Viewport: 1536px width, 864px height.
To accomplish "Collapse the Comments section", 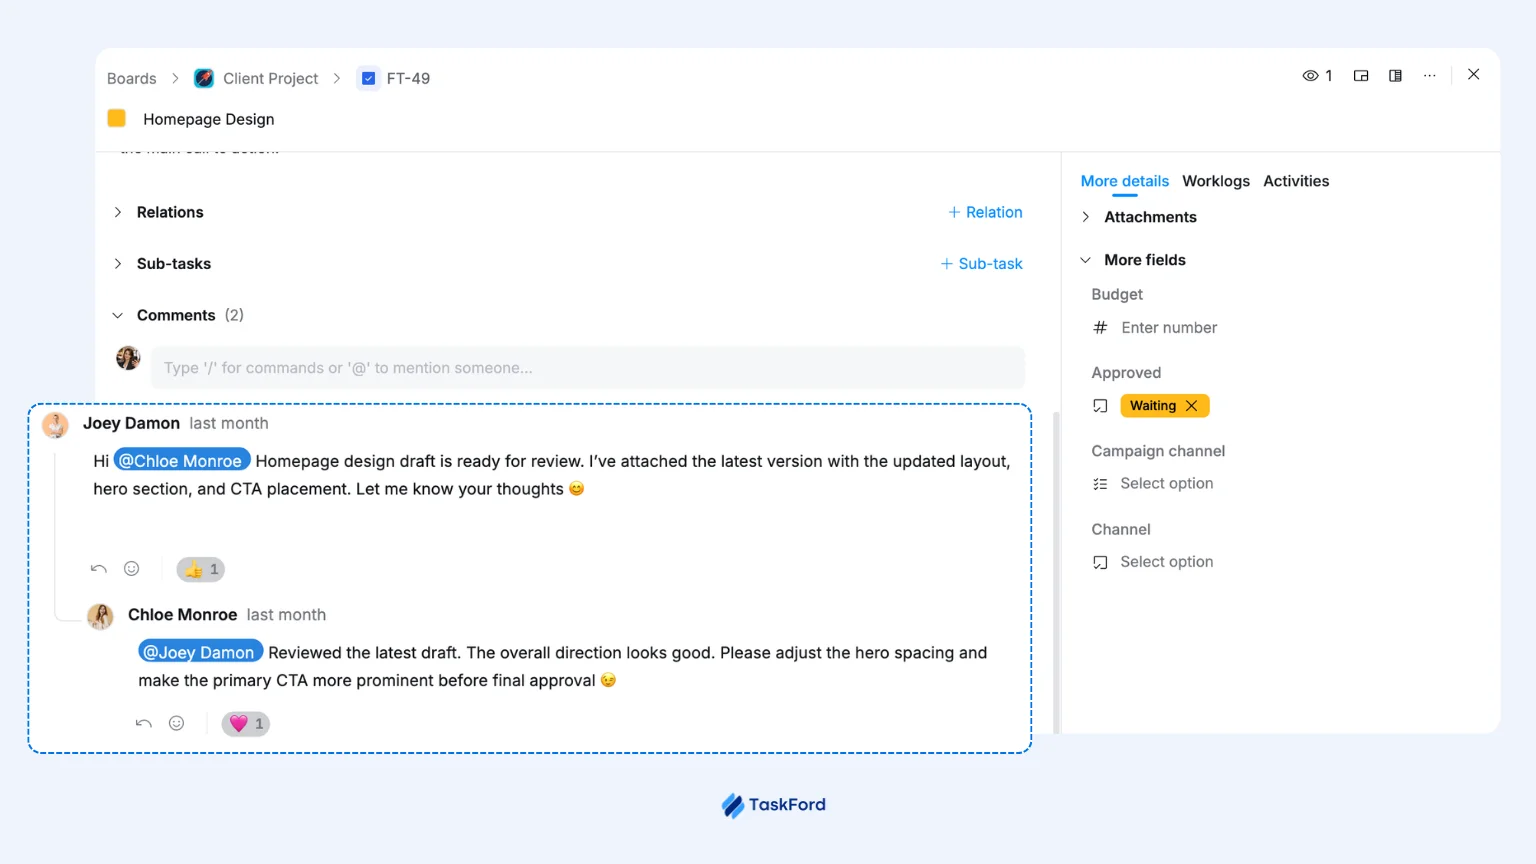I will pos(118,315).
